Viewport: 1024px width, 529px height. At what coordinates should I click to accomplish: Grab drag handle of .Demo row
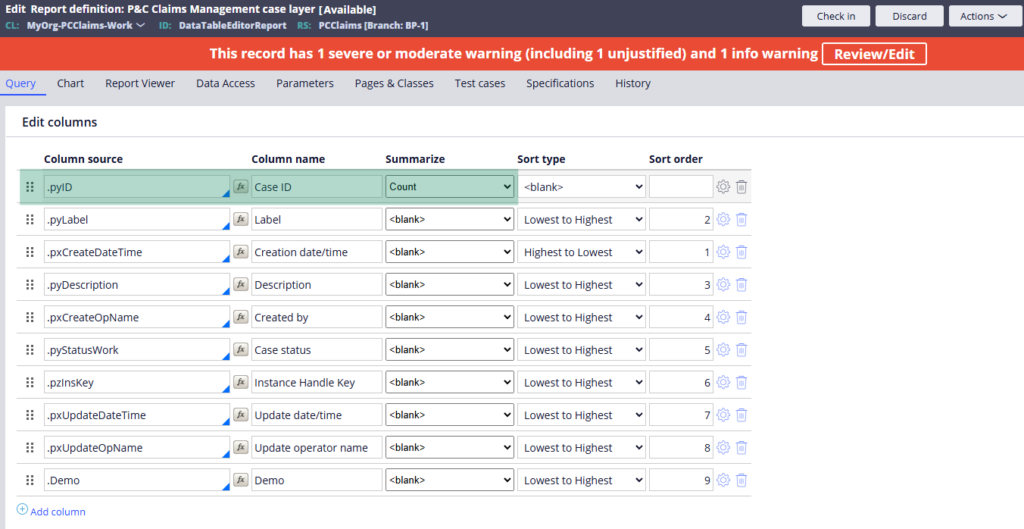[29, 480]
